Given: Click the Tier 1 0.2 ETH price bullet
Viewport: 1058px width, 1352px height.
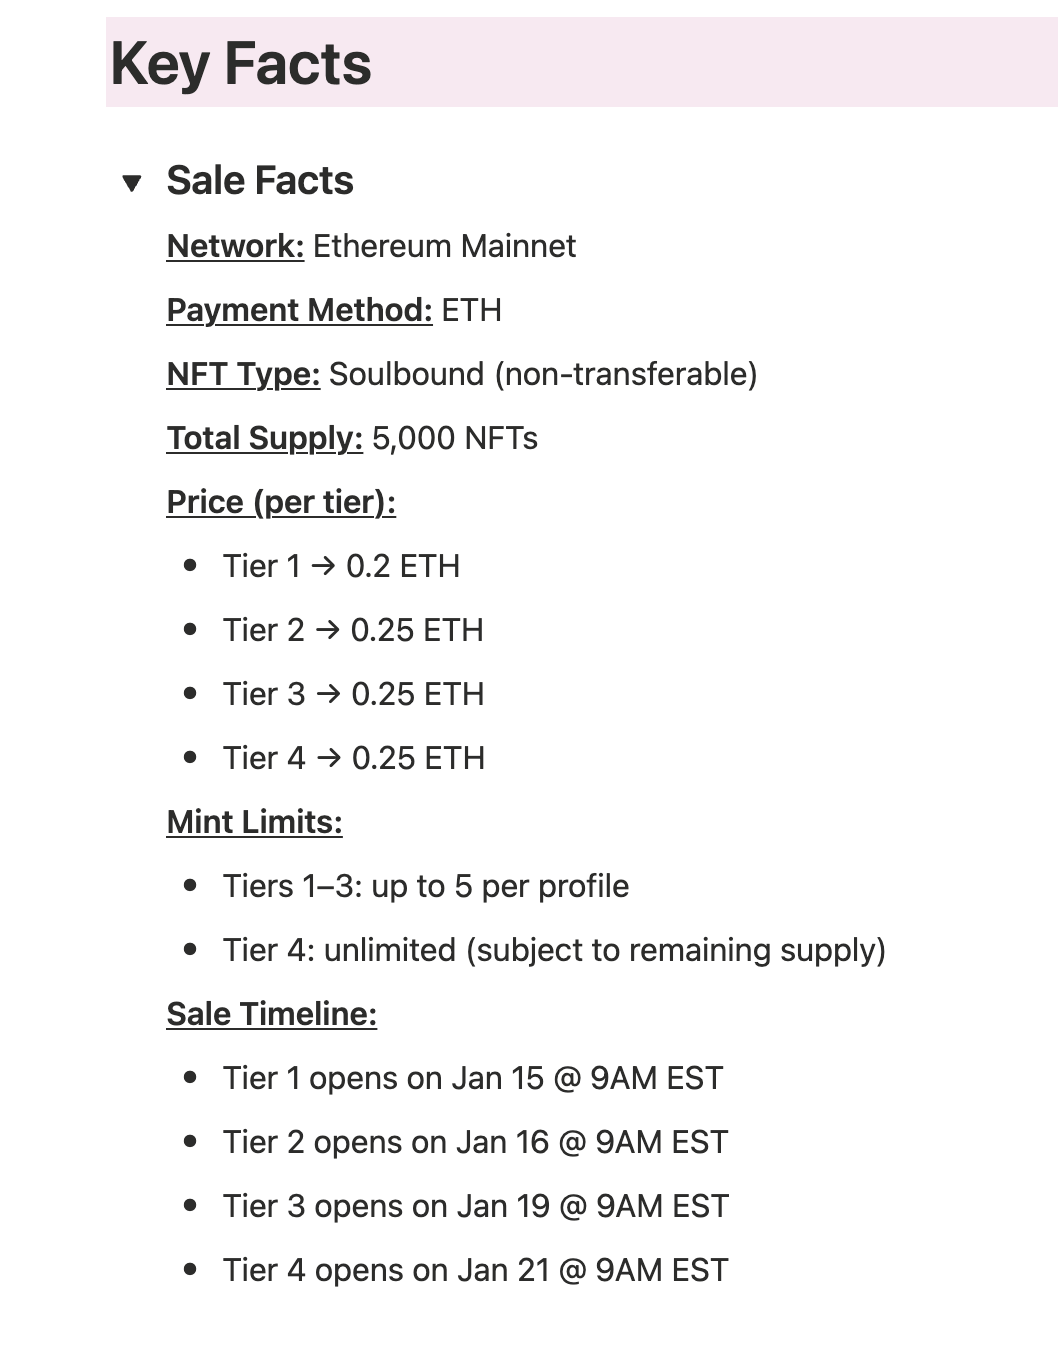Looking at the screenshot, I should click(x=341, y=566).
